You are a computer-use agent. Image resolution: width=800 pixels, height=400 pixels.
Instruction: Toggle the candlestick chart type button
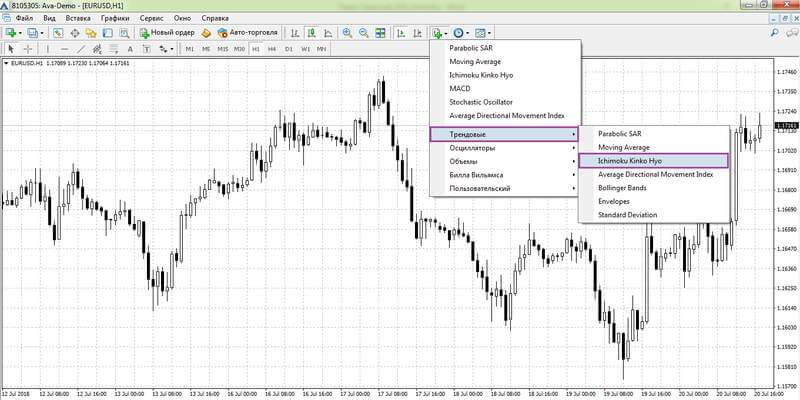point(311,33)
